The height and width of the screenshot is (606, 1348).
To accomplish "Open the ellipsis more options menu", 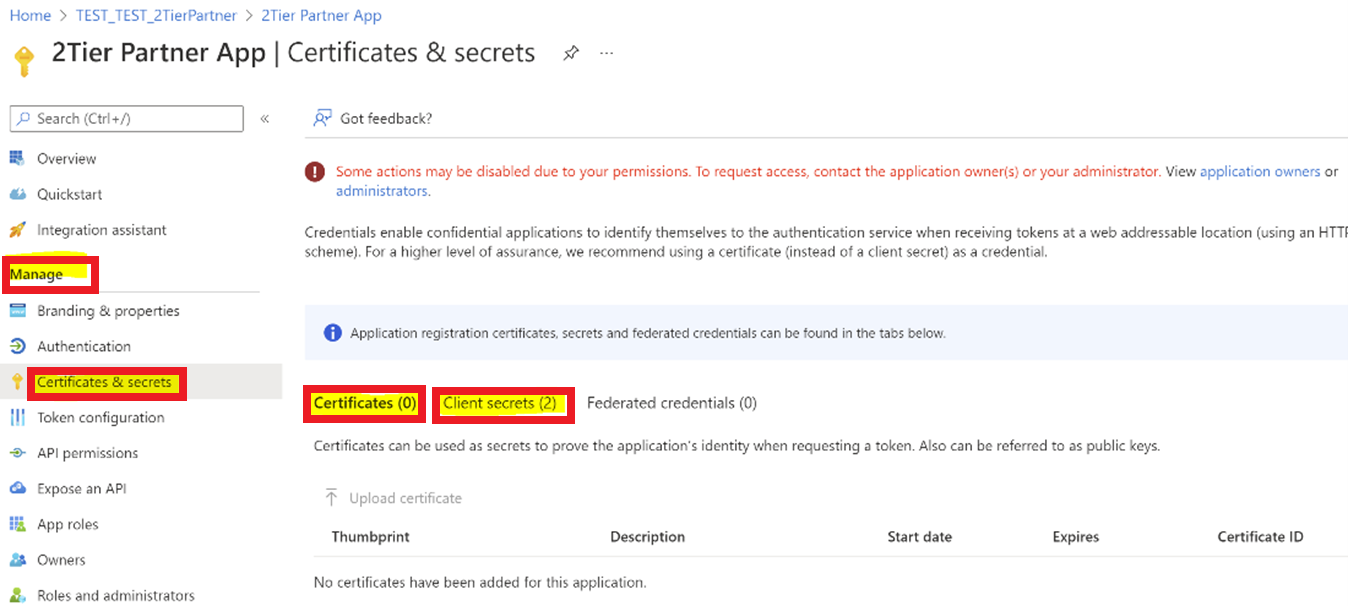I will point(607,53).
